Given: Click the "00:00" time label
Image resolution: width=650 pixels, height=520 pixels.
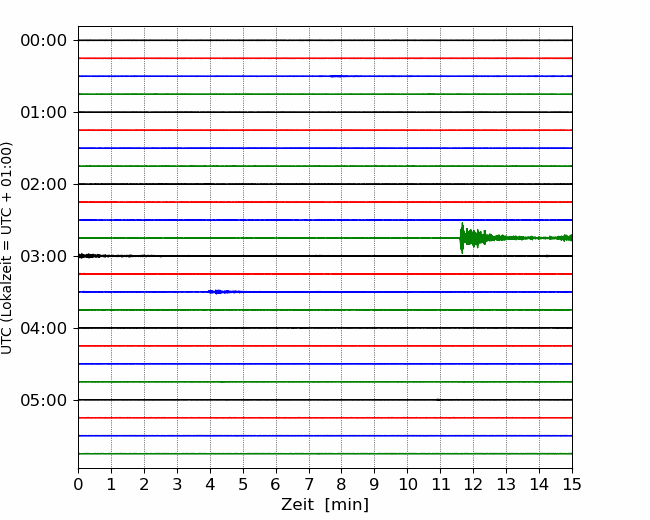Looking at the screenshot, I should (x=43, y=40).
